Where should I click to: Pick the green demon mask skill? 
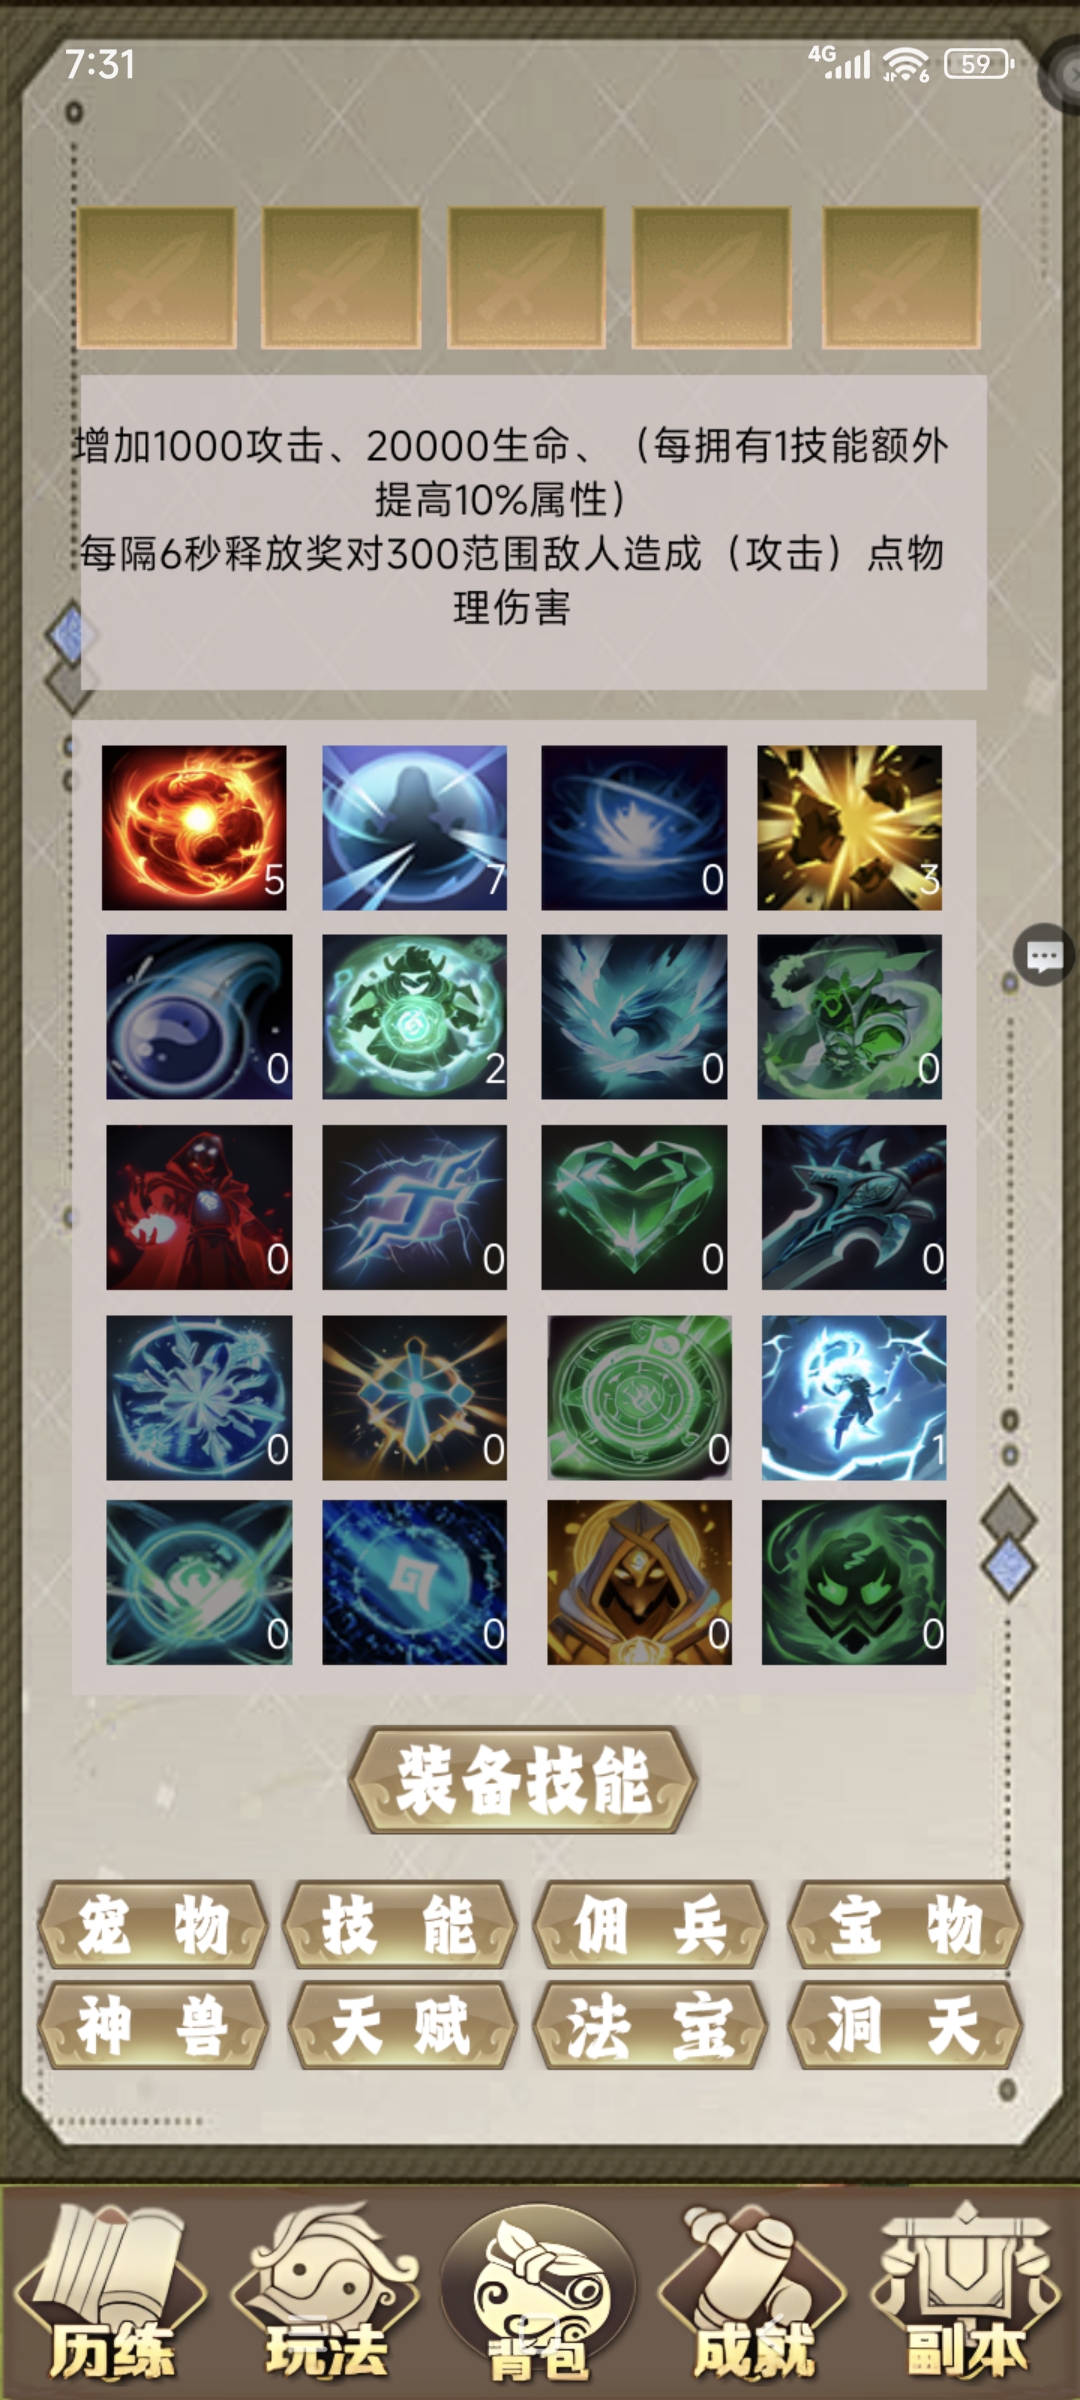coord(854,1582)
